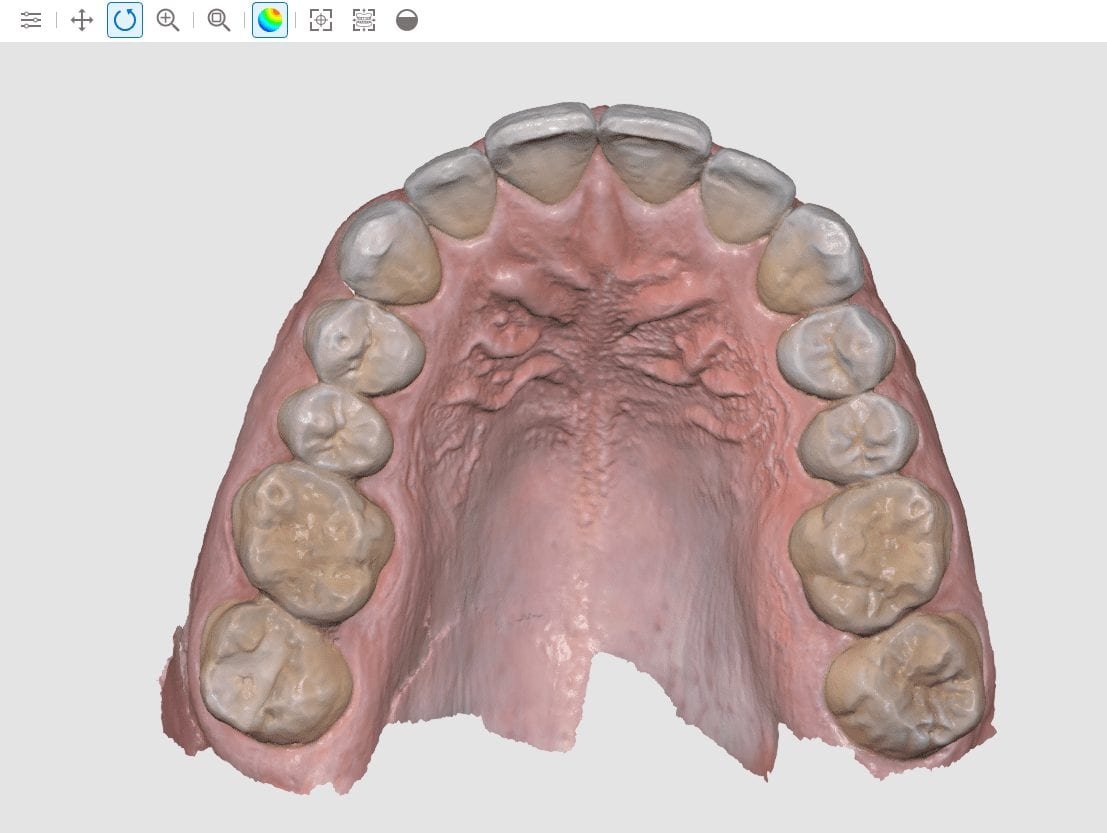
Task: Click the image-left lateral incisor
Action: click(x=453, y=191)
